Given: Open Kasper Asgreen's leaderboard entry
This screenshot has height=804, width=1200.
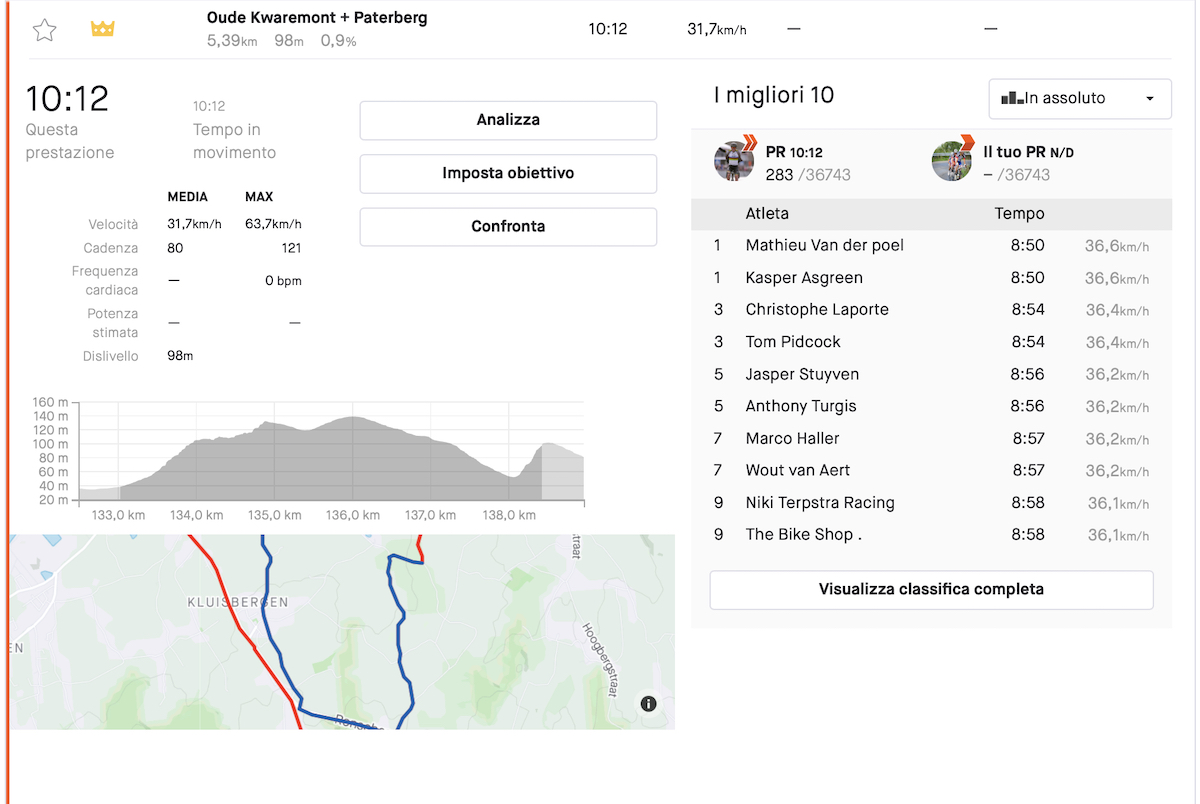Looking at the screenshot, I should tap(803, 278).
